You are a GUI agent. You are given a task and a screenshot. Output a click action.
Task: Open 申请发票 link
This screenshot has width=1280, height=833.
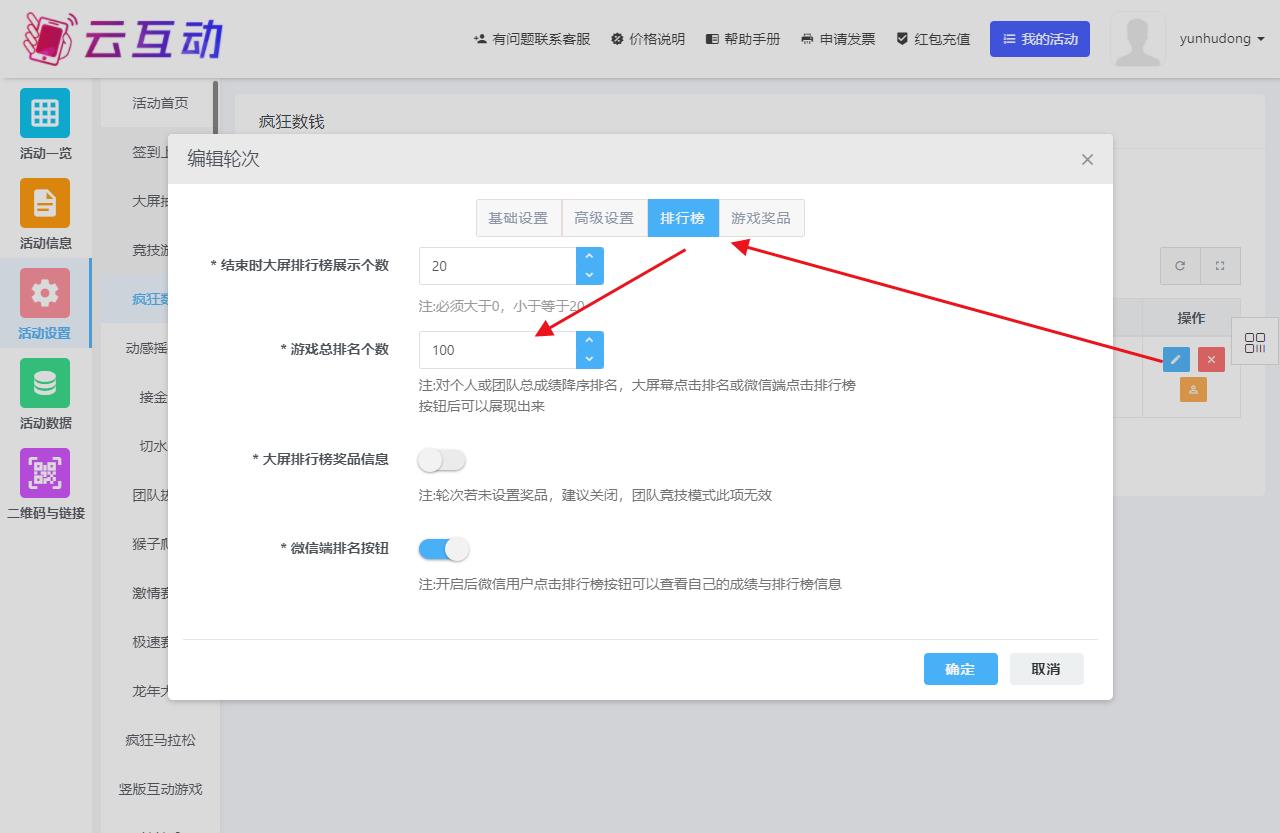[838, 39]
